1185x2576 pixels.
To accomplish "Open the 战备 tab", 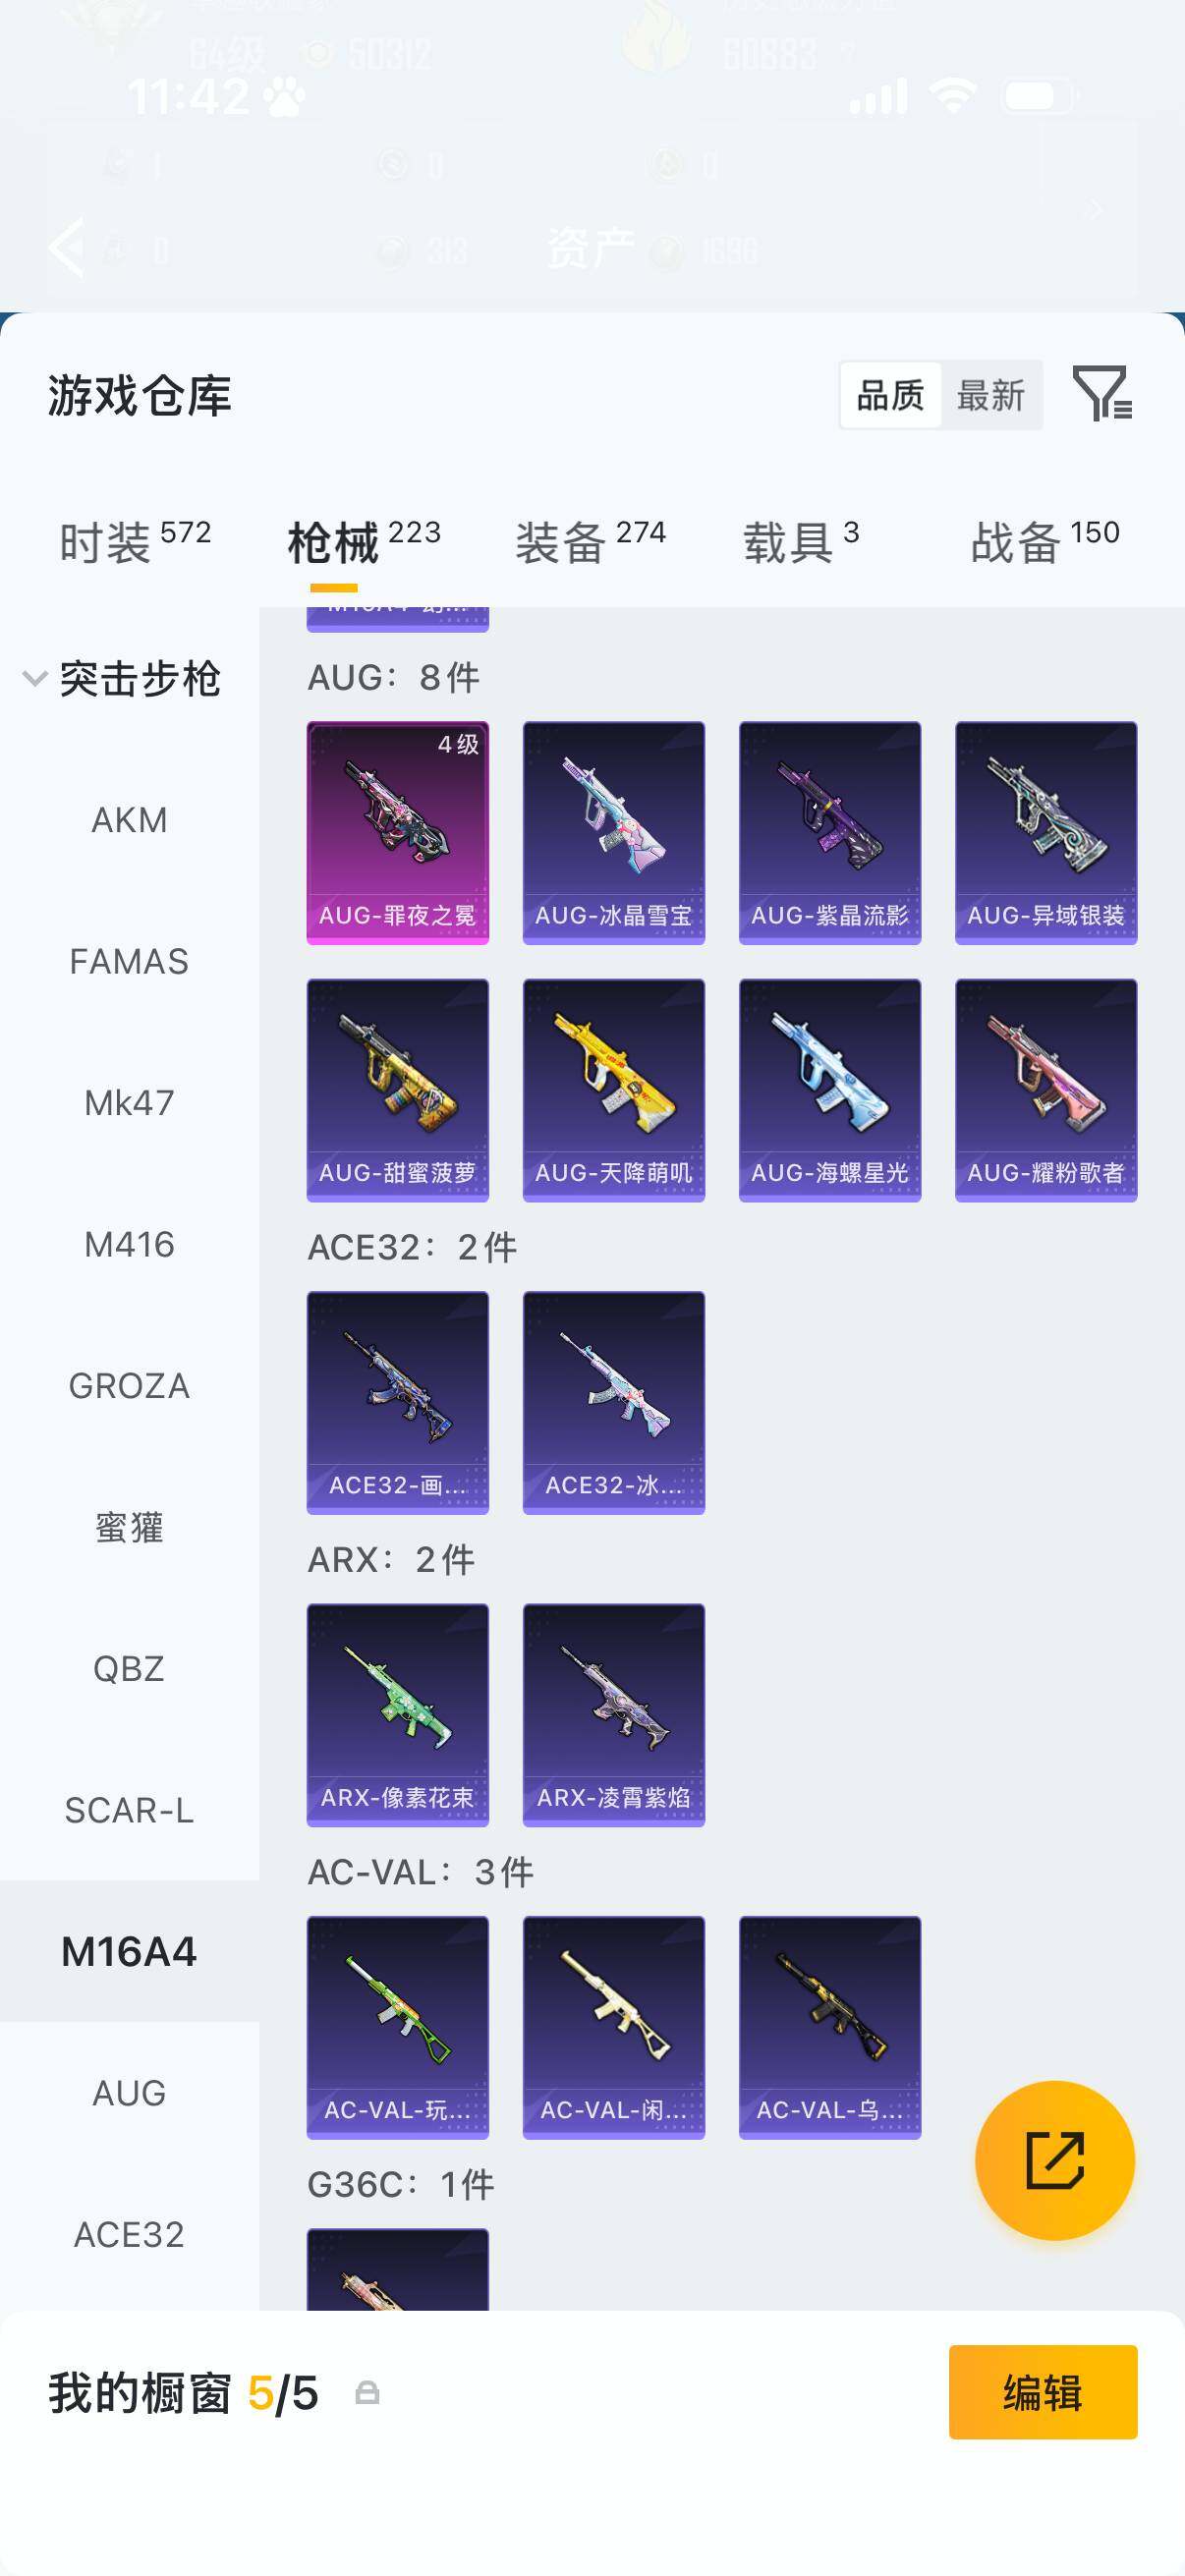I will (x=1045, y=542).
